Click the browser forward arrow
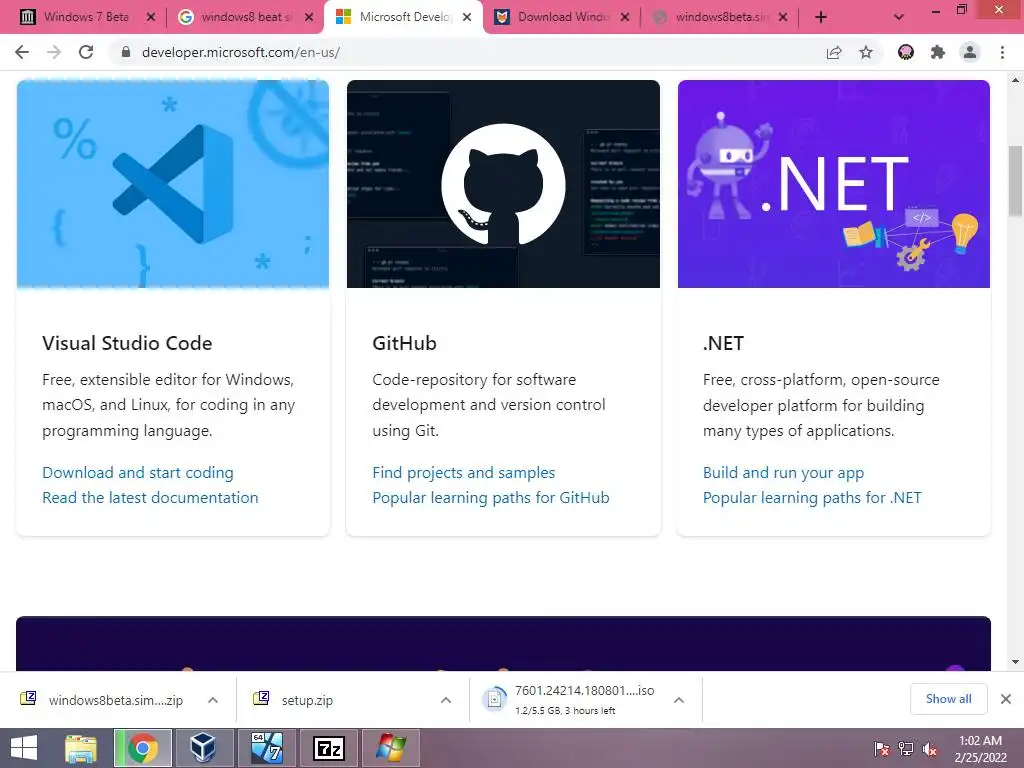The width and height of the screenshot is (1024, 768). pyautogui.click(x=54, y=52)
